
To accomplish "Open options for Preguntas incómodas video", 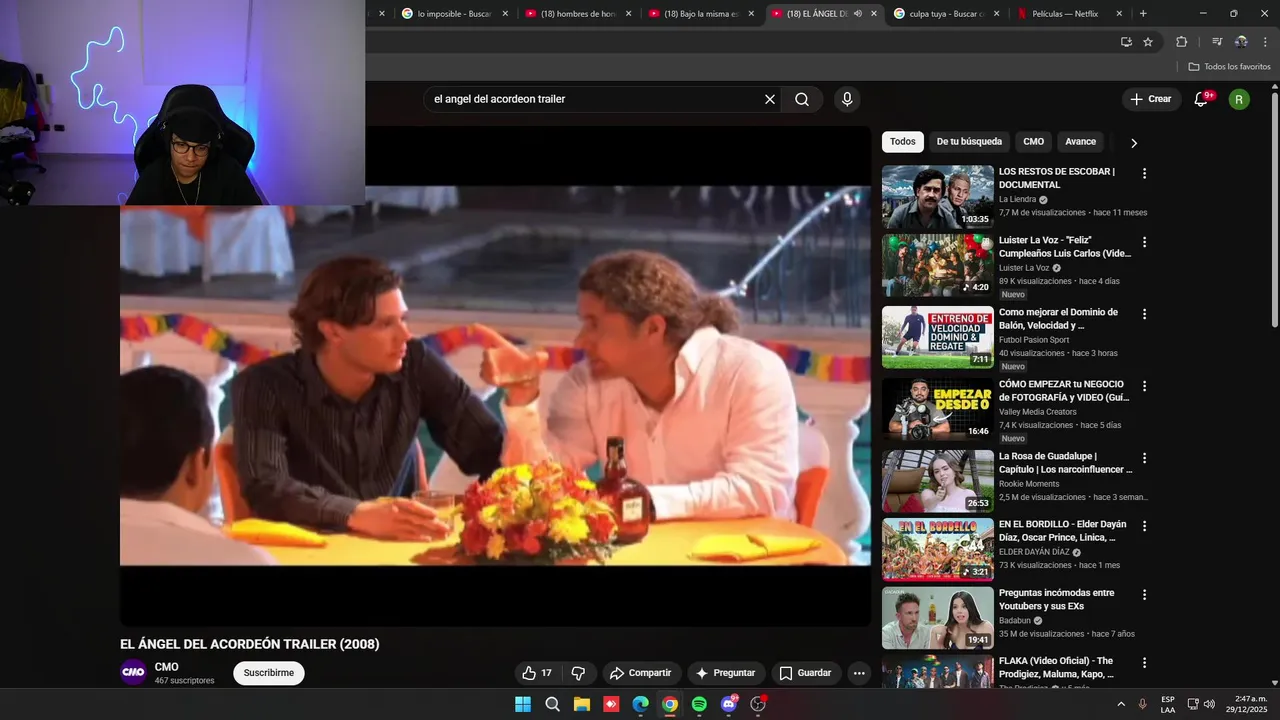I will pyautogui.click(x=1144, y=595).
